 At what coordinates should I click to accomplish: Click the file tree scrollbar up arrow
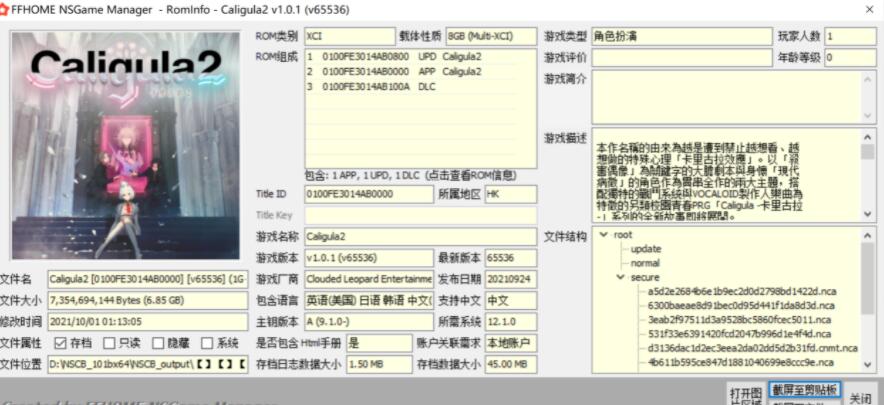(868, 236)
